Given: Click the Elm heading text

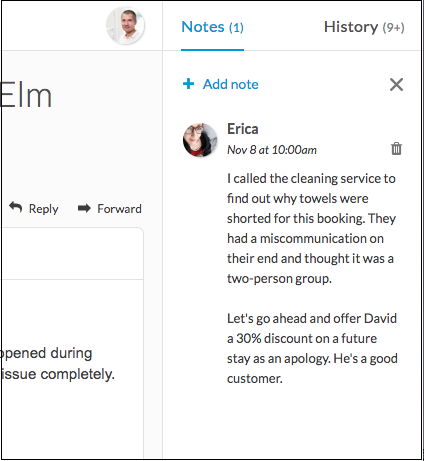Looking at the screenshot, I should [x=26, y=96].
